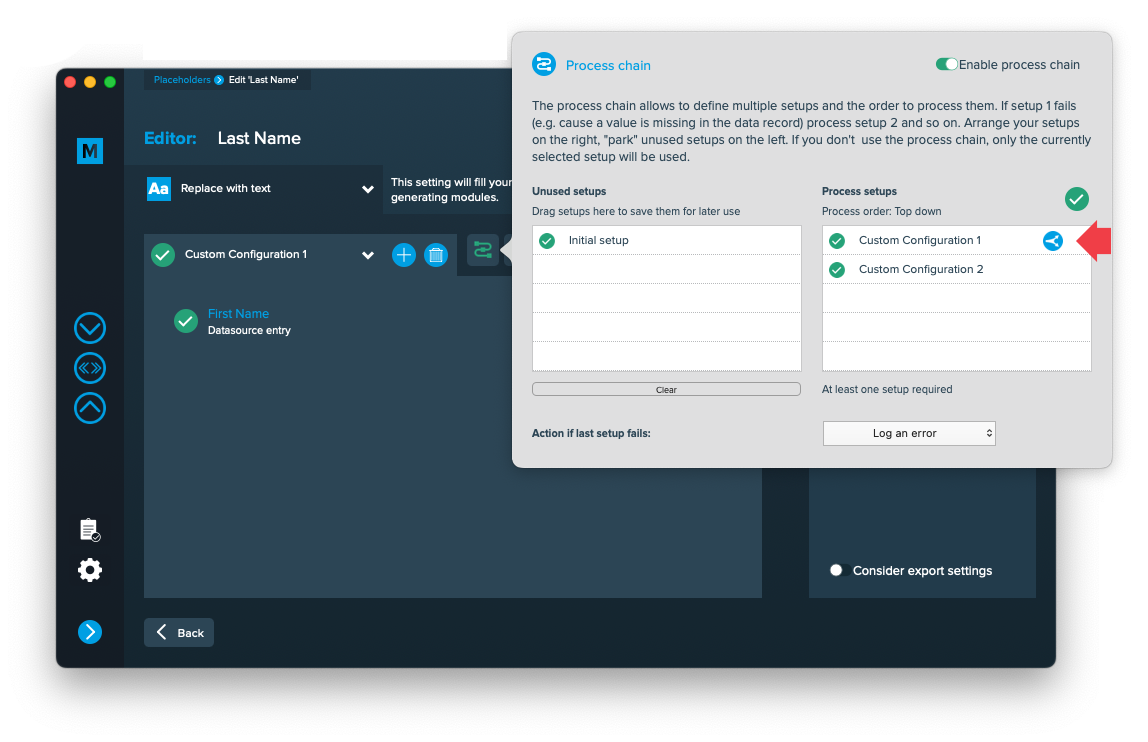
Task: Click the green process chain icon button
Action: (x=483, y=250)
